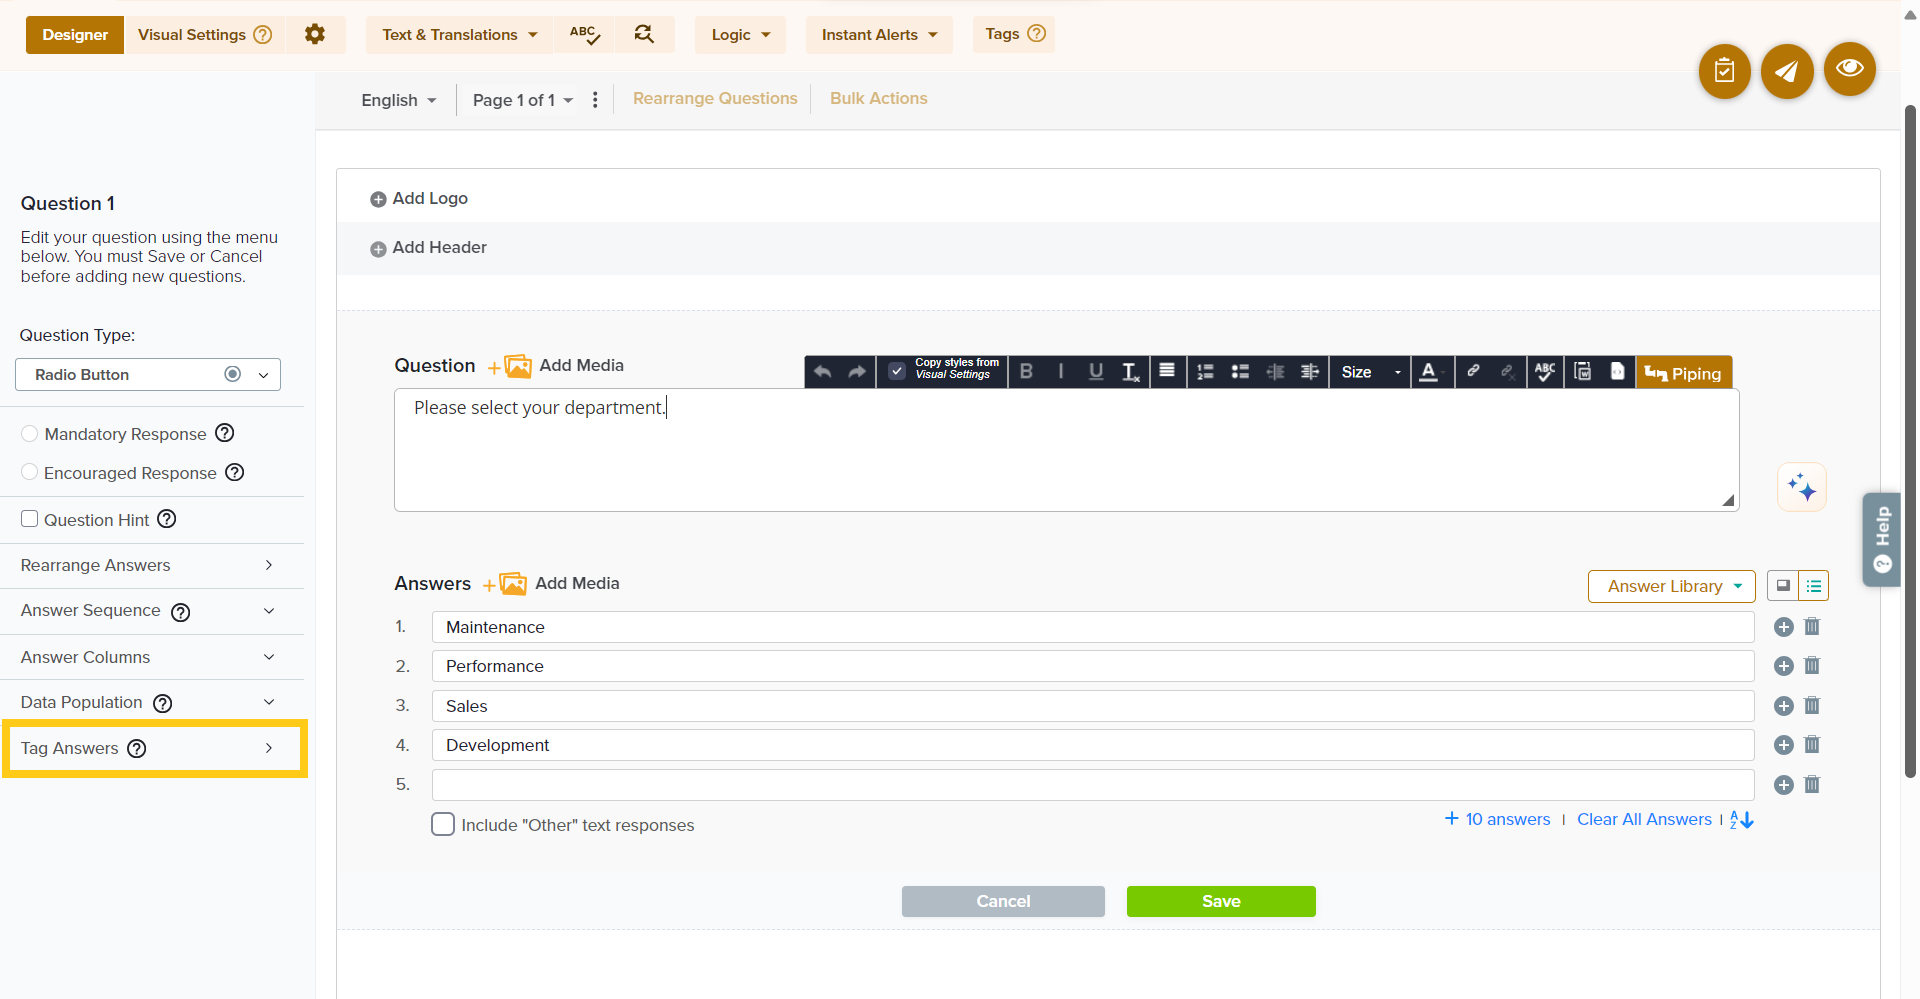Click the survey preview eye icon
The image size is (1920, 999).
[1849, 69]
